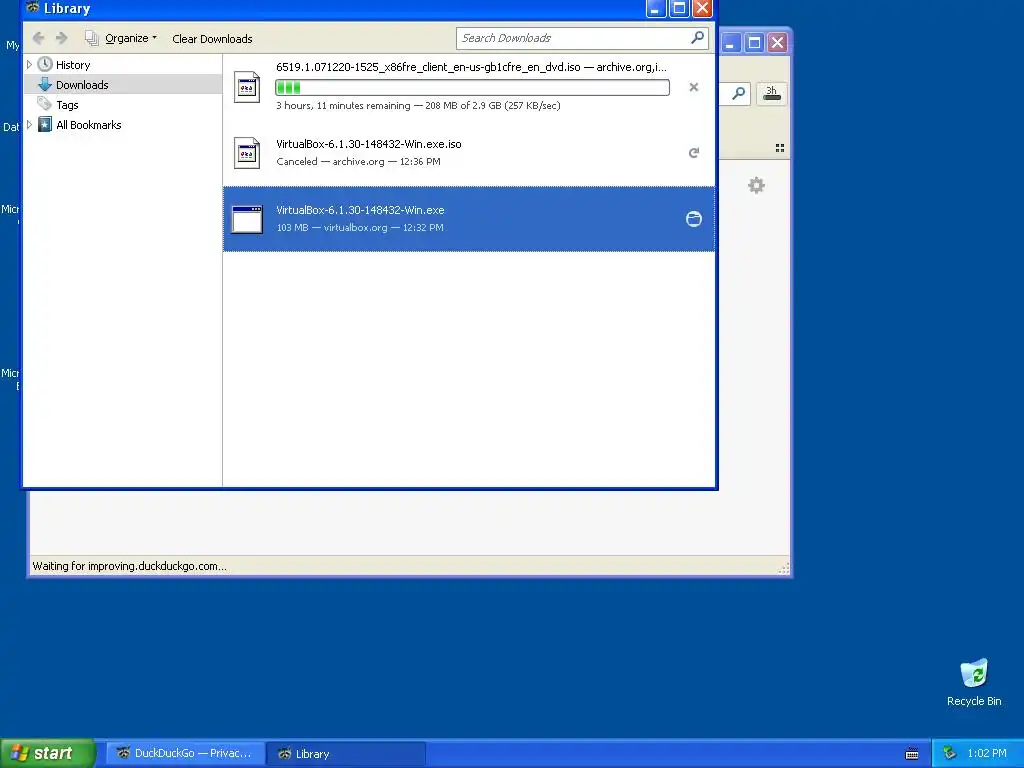The height and width of the screenshot is (768, 1024).
Task: Cancel the dvd.iso download
Action: pos(694,87)
